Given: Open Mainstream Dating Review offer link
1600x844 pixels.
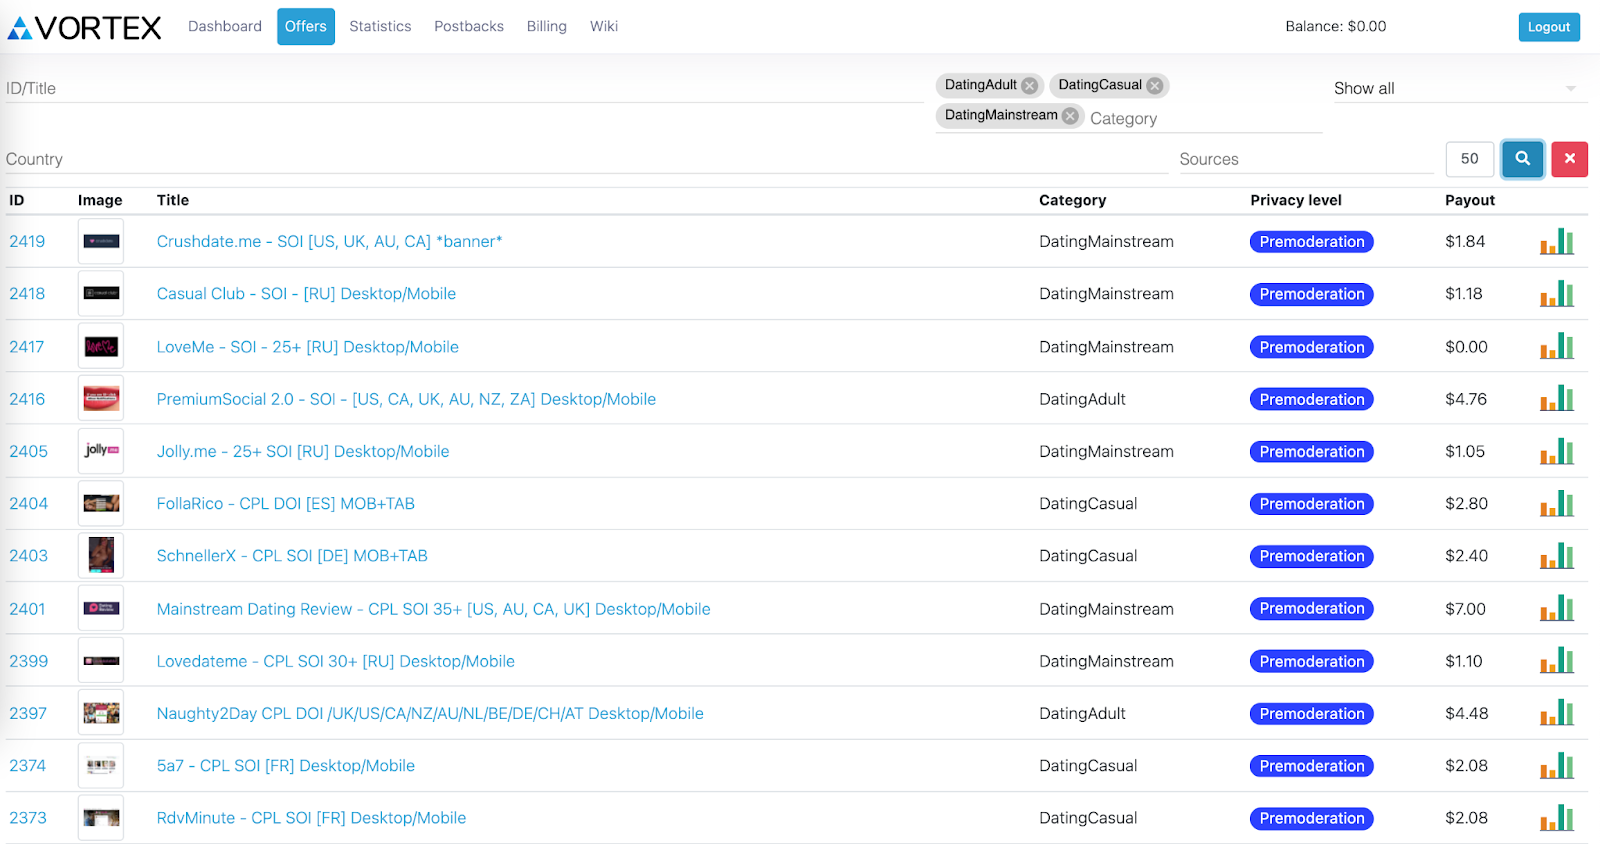Looking at the screenshot, I should [x=433, y=609].
